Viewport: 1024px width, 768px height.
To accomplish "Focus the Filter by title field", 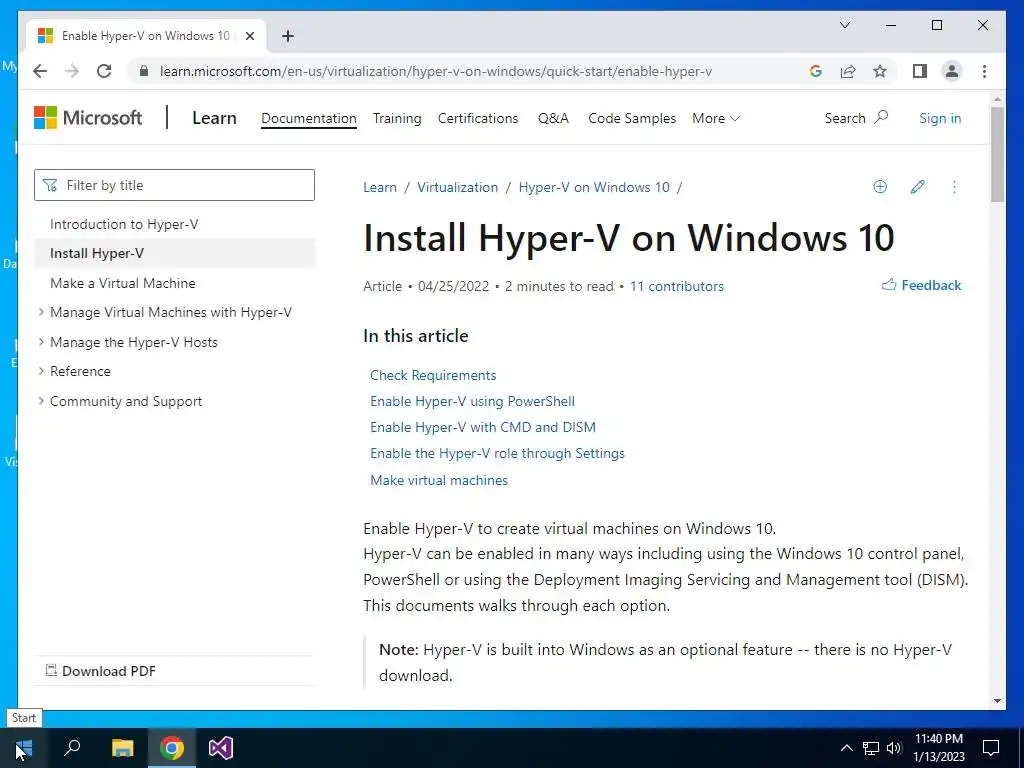I will [x=174, y=185].
